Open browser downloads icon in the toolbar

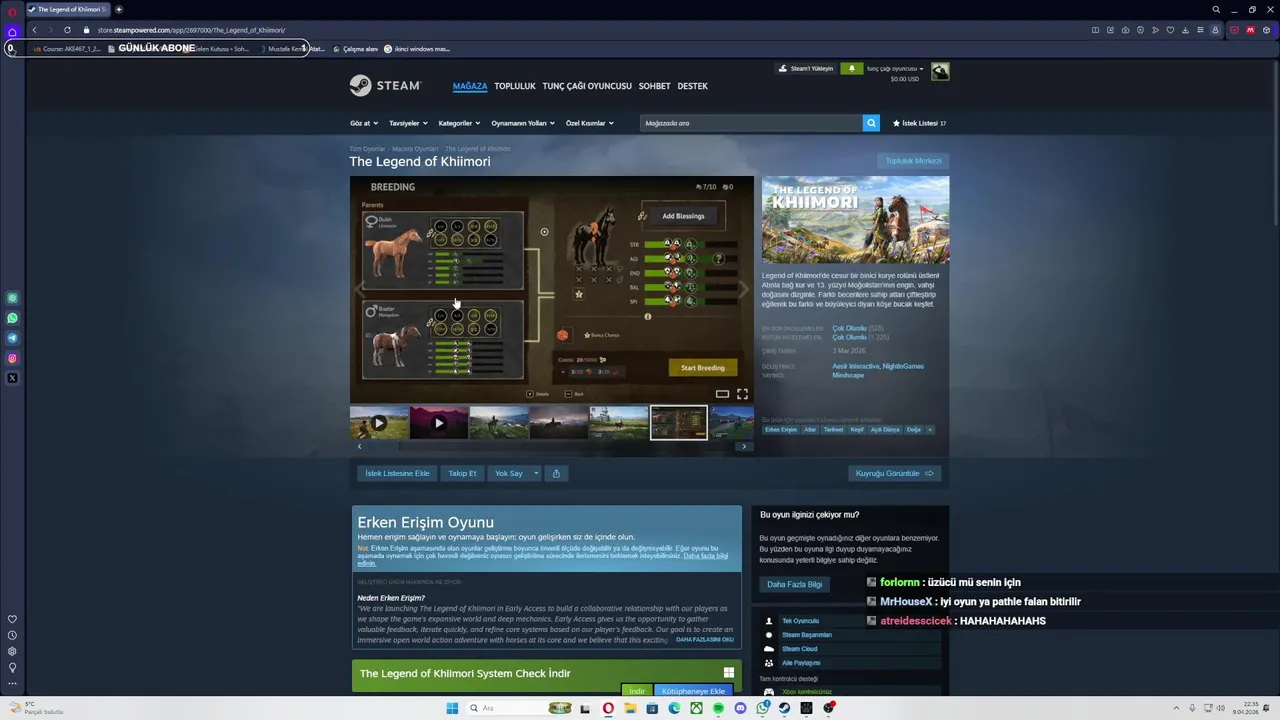pos(1186,30)
